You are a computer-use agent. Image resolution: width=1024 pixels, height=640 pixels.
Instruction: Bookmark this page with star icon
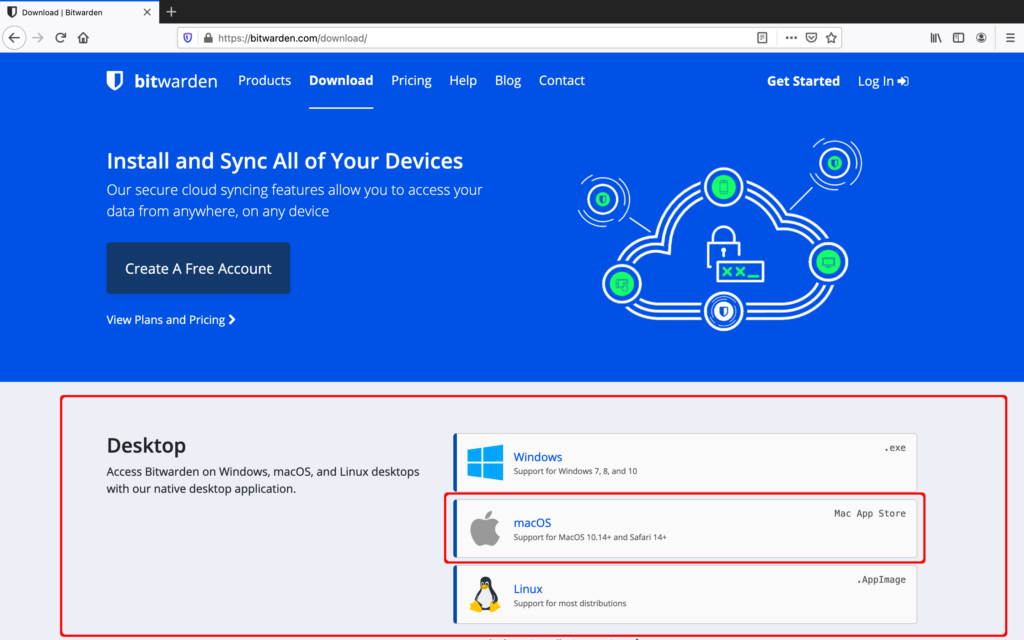[831, 38]
